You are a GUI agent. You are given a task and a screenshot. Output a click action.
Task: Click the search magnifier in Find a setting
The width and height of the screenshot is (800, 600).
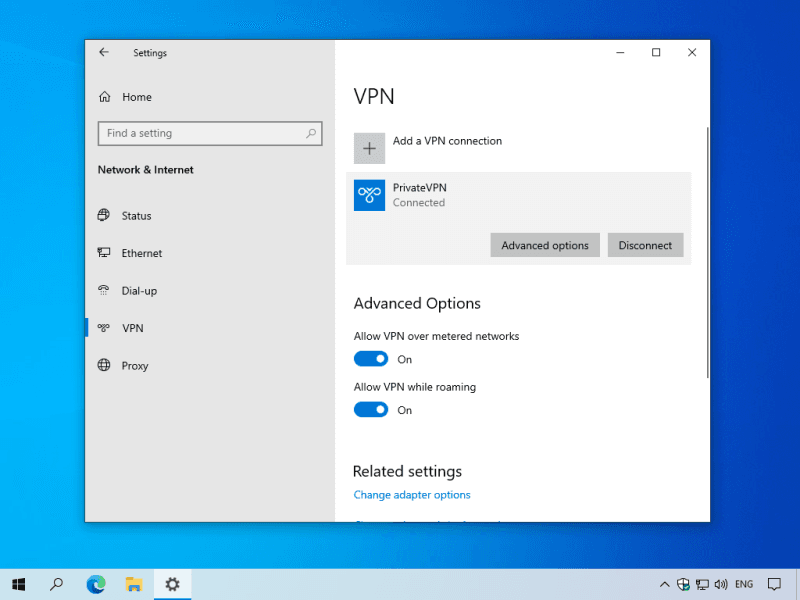tap(311, 133)
